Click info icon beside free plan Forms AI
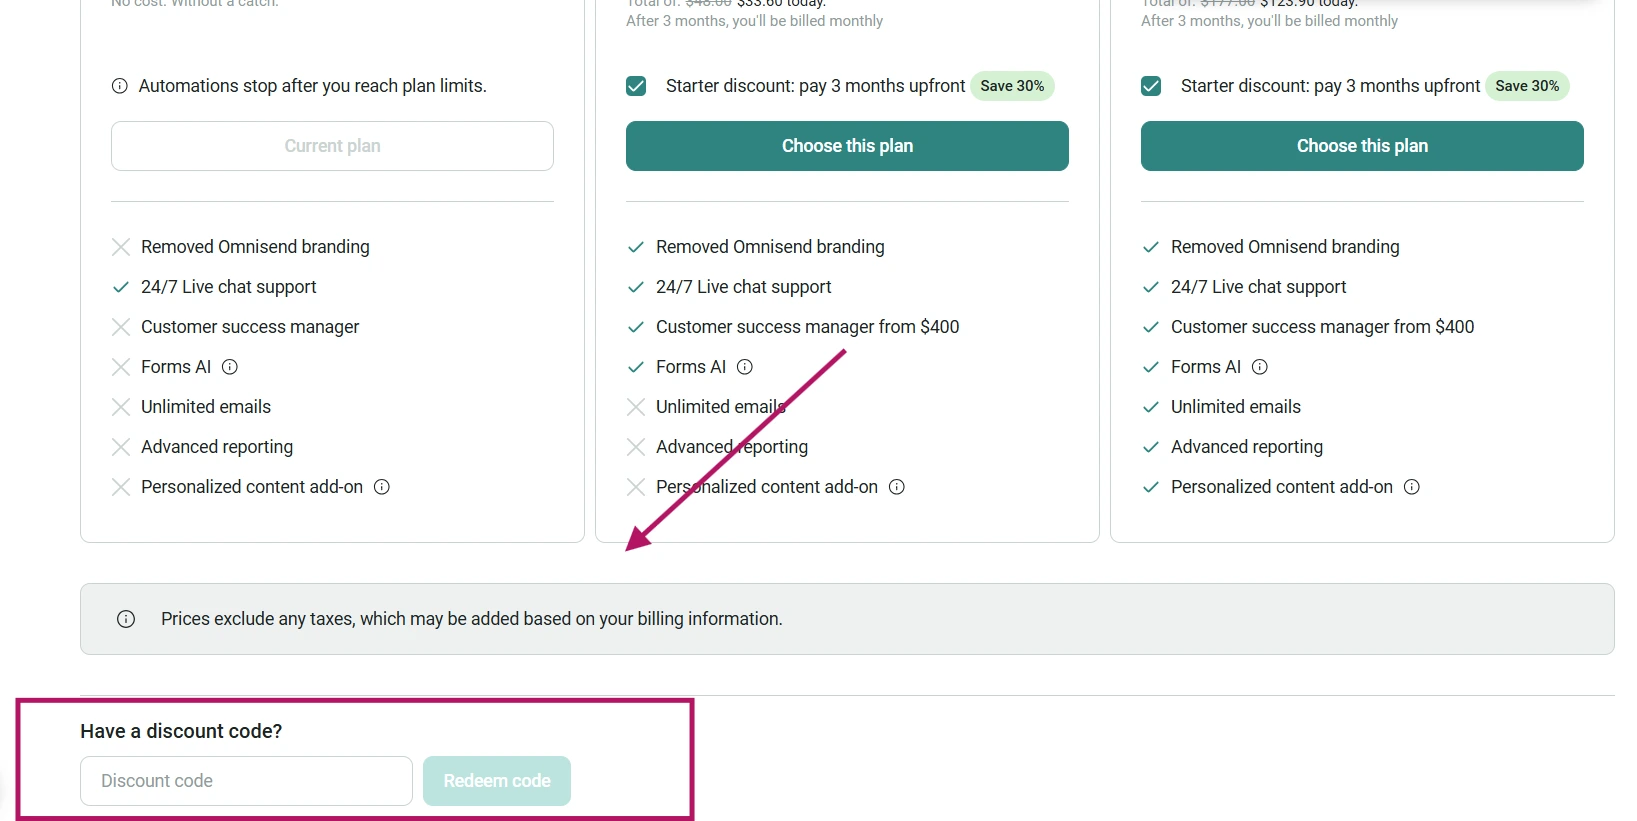The image size is (1637, 821). pyautogui.click(x=230, y=367)
